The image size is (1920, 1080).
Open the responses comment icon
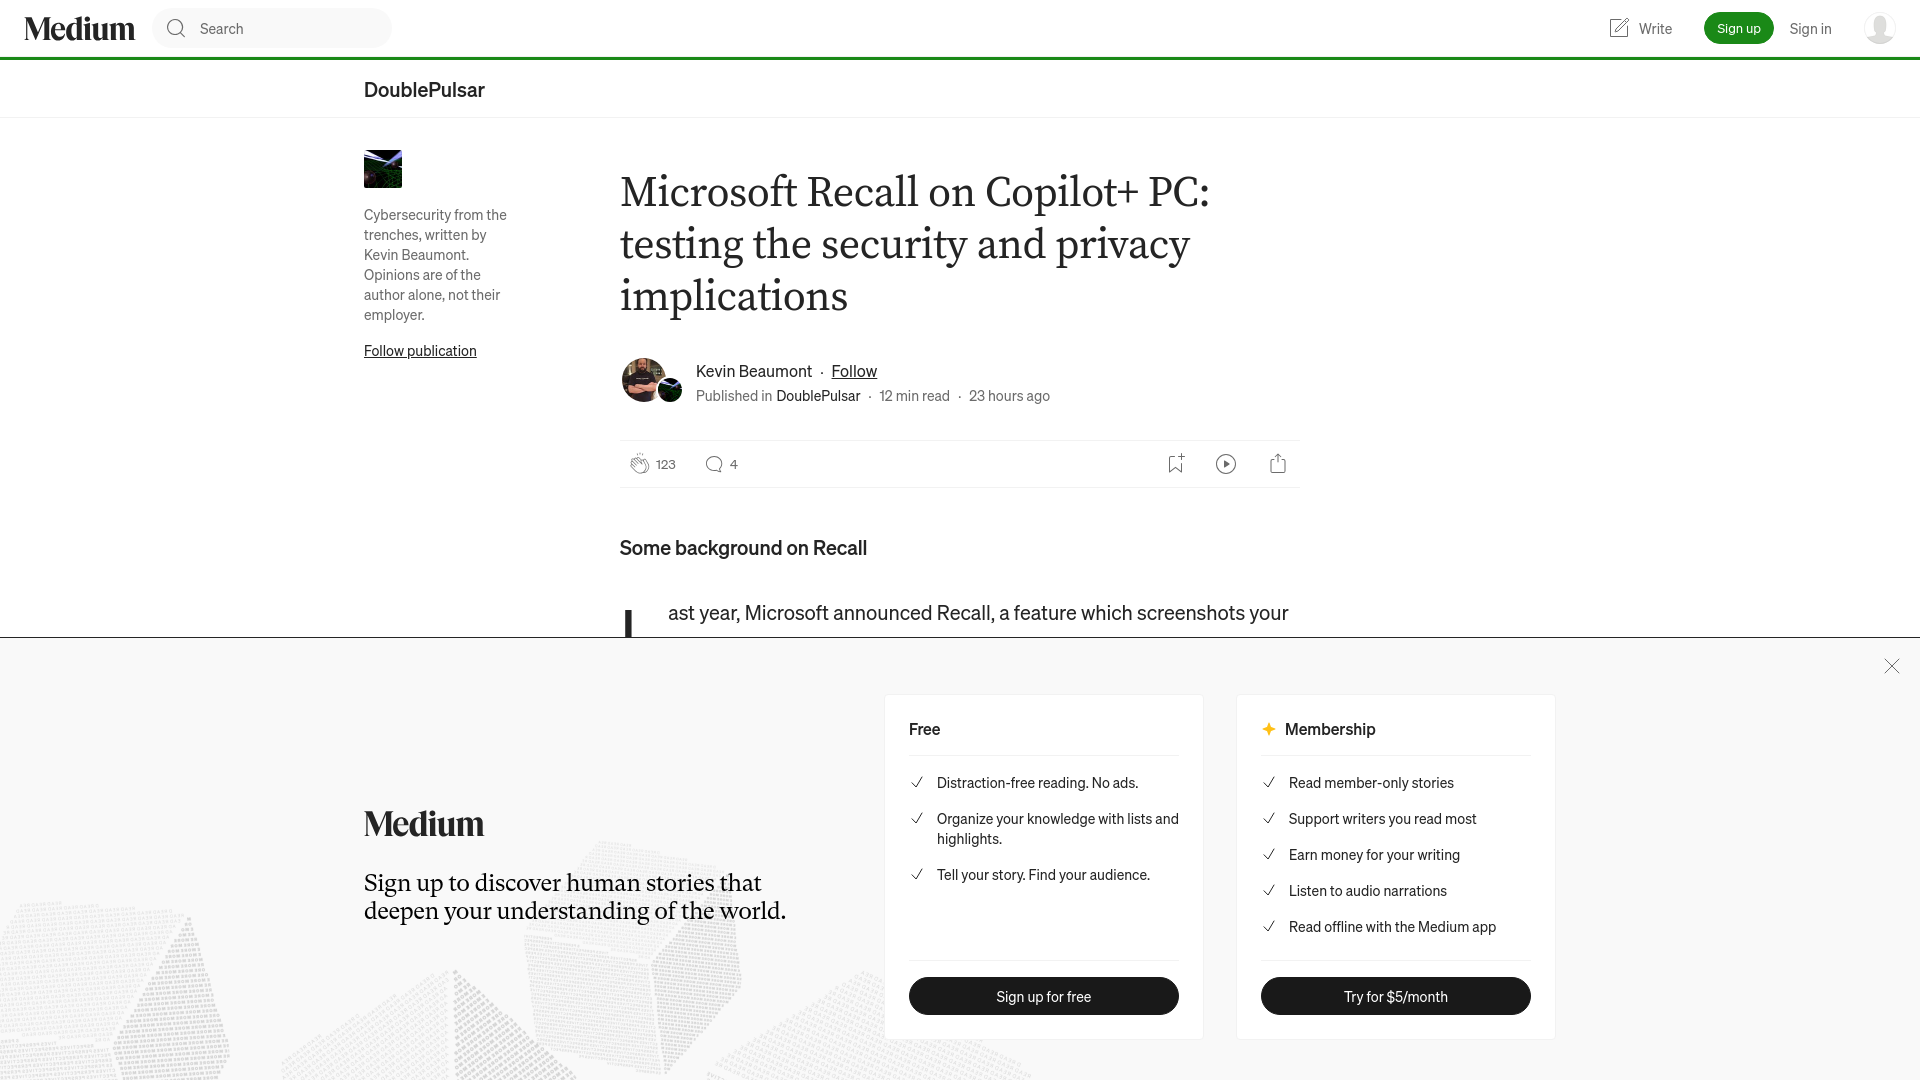[714, 464]
